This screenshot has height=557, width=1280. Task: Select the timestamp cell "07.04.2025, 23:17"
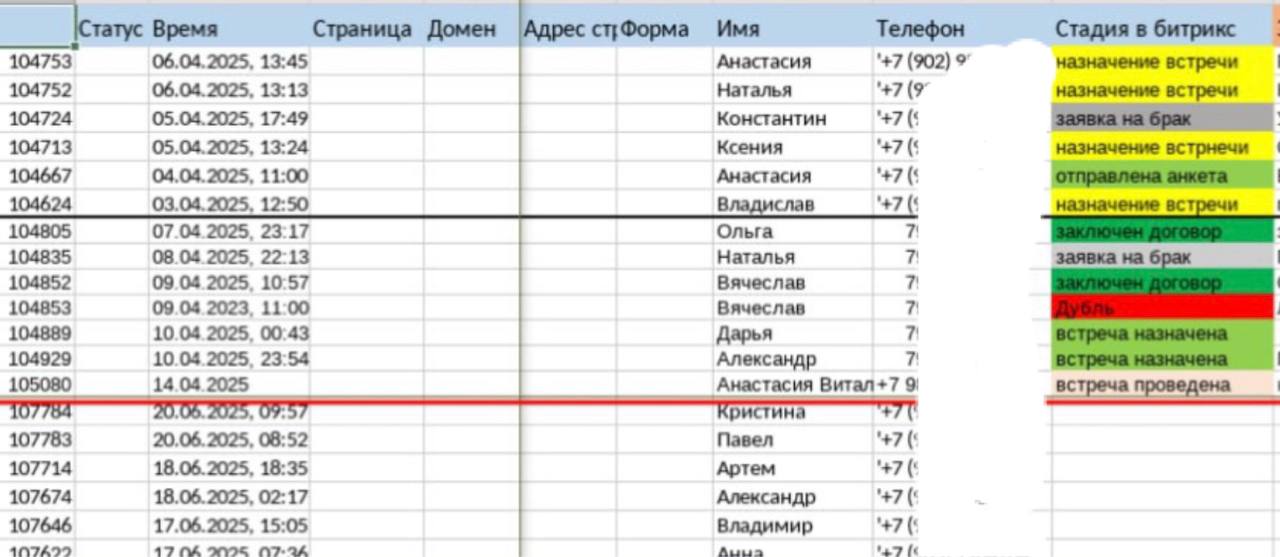pos(230,232)
